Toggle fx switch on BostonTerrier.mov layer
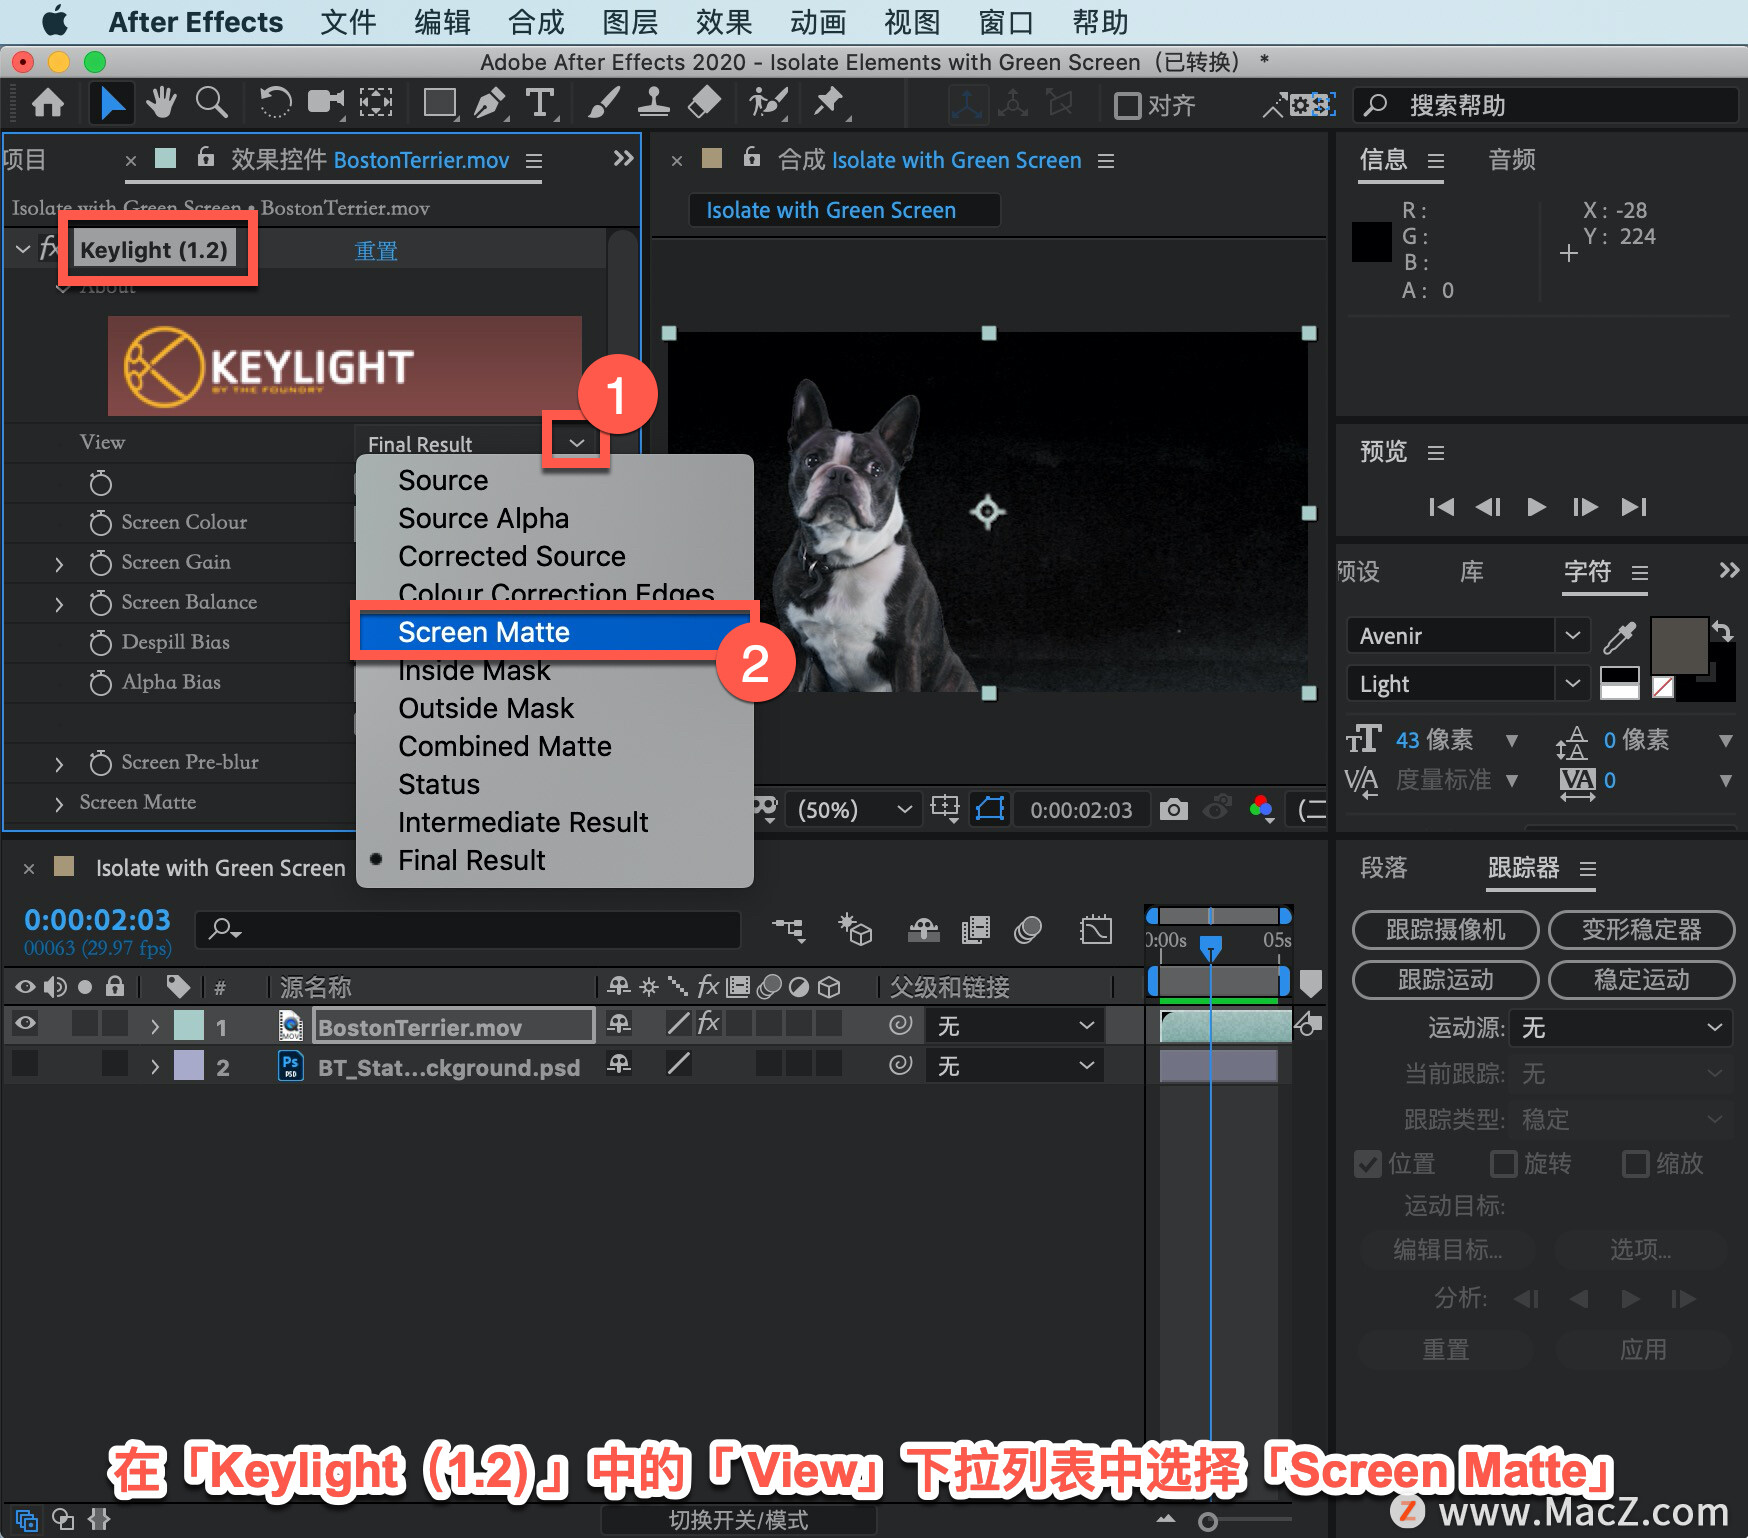Viewport: 1748px width, 1538px height. (708, 1023)
